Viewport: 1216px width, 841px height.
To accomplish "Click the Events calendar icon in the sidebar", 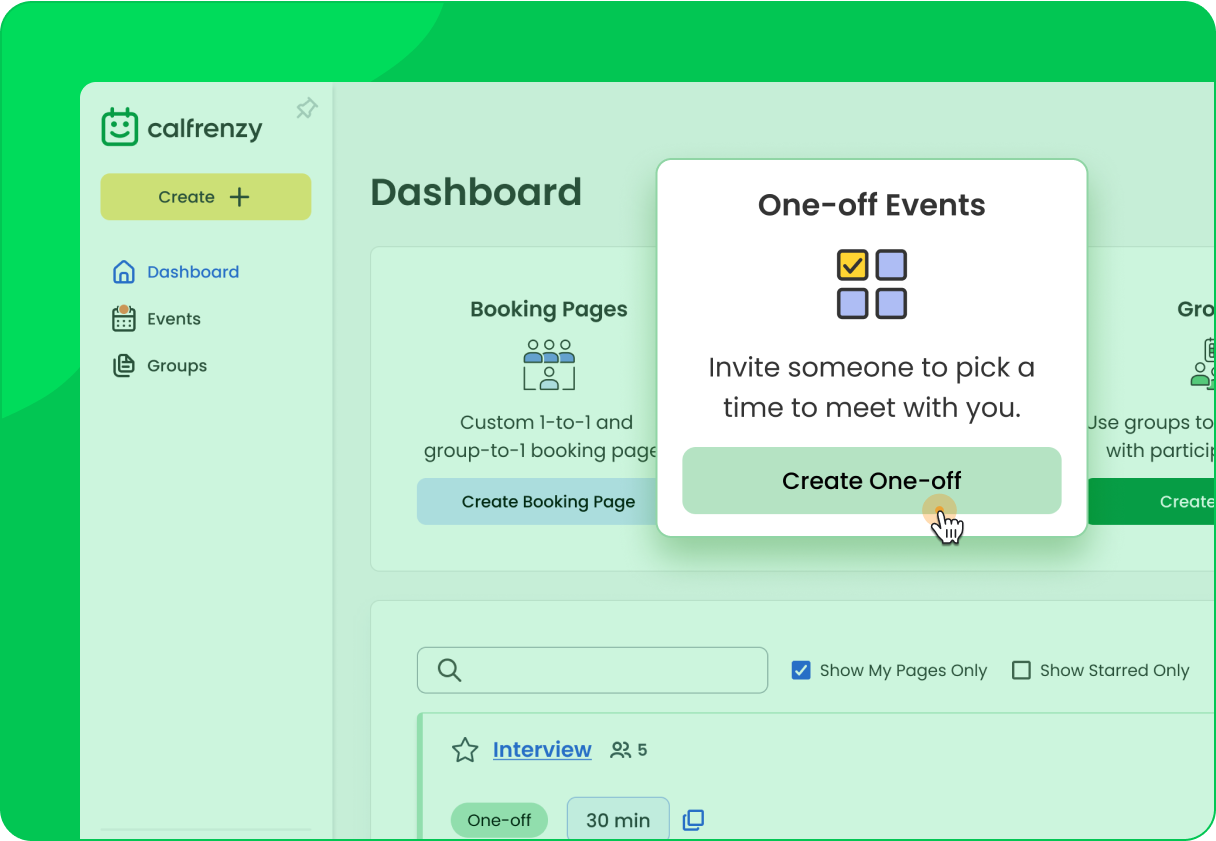I will (122, 318).
